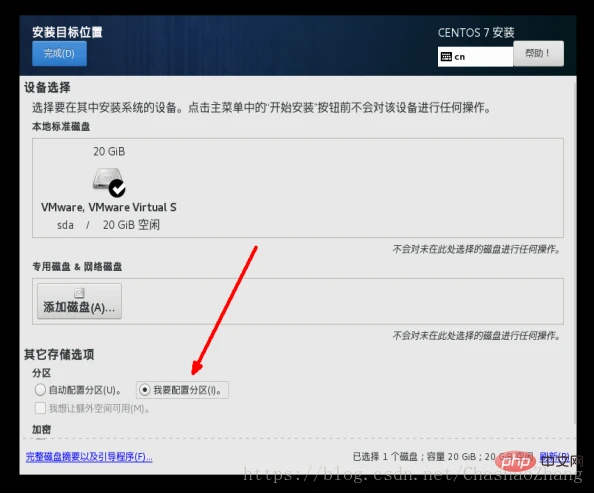Click the checkmark badge on sda disk
The width and height of the screenshot is (594, 494).
117,188
